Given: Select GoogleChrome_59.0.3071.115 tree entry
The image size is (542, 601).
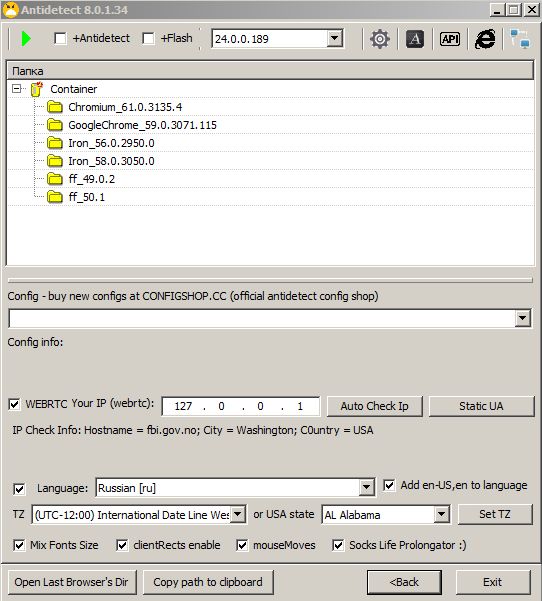Looking at the screenshot, I should [142, 125].
